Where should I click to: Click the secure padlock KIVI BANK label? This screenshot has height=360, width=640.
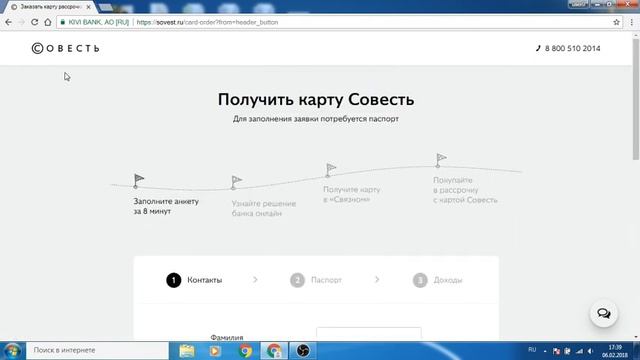(95, 22)
